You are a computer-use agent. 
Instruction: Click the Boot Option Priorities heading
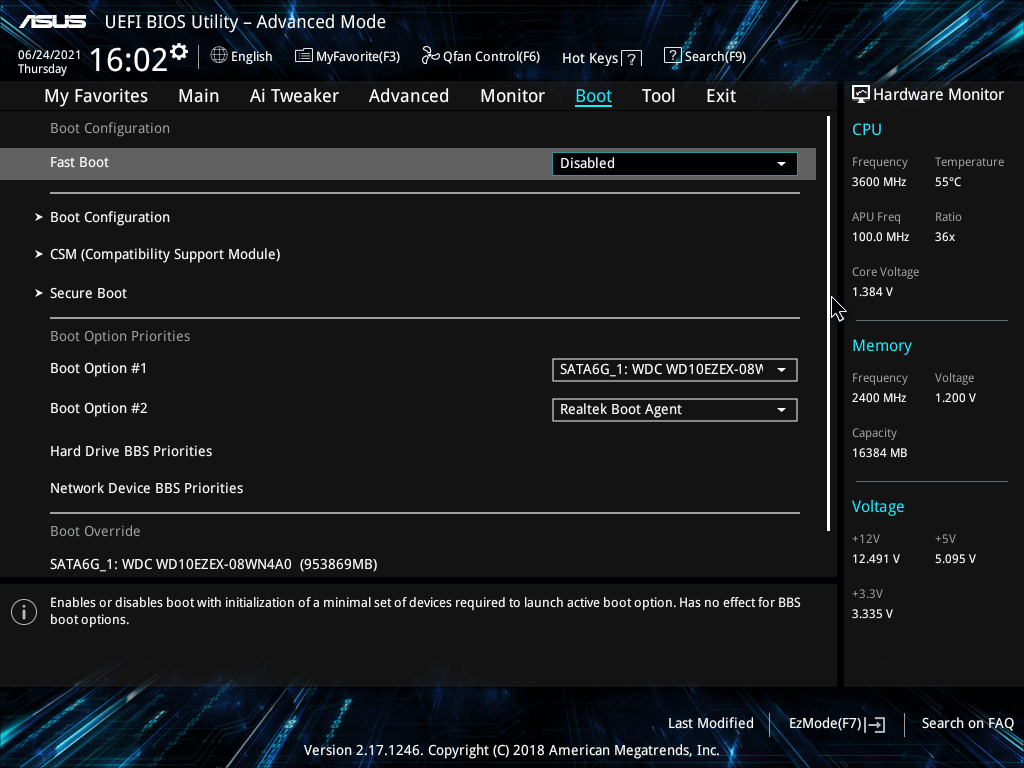(120, 336)
